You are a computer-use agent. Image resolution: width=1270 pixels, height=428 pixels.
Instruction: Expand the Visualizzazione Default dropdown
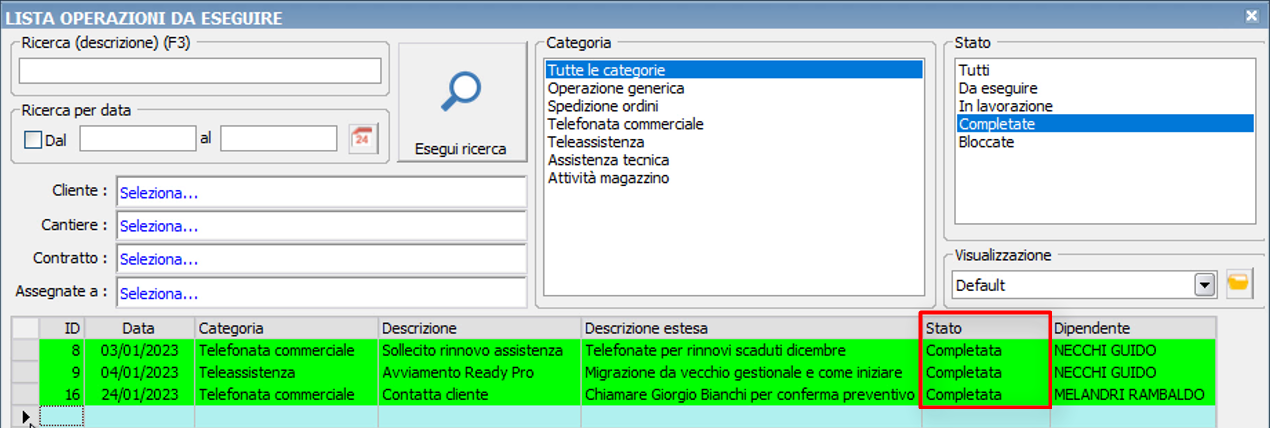pos(1204,285)
